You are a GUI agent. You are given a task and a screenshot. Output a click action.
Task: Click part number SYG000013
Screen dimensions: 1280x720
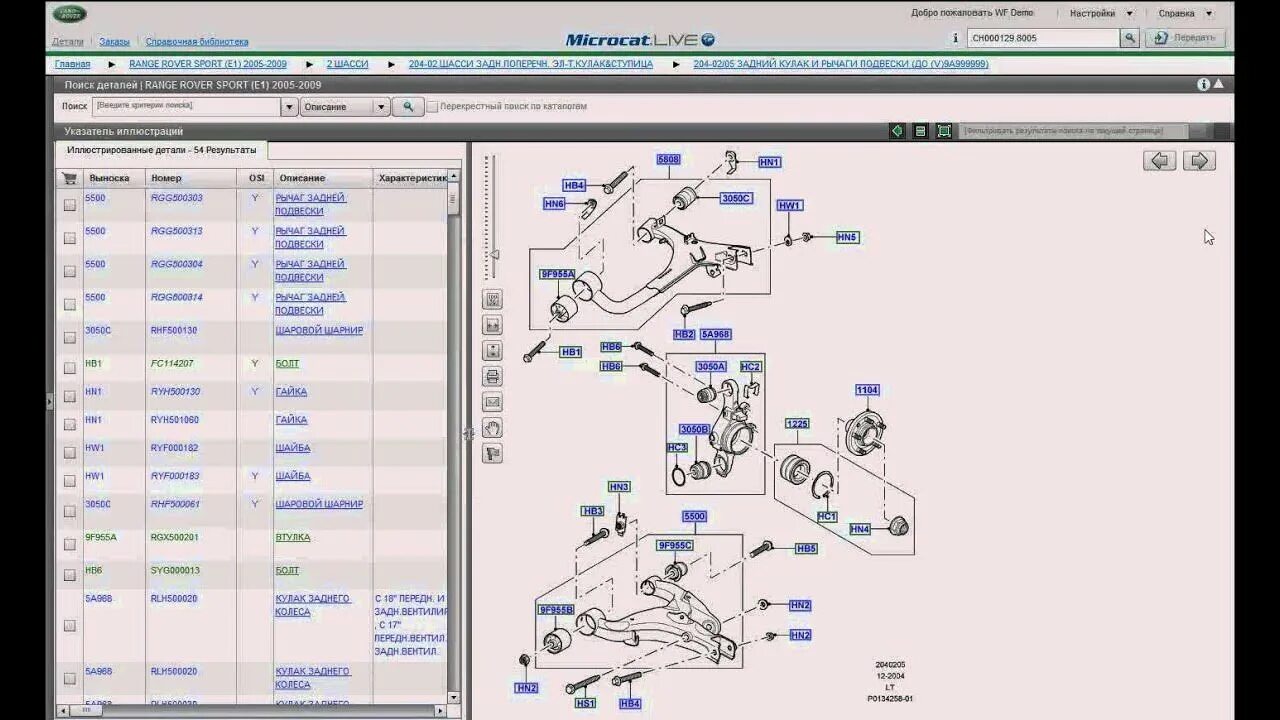pos(175,570)
